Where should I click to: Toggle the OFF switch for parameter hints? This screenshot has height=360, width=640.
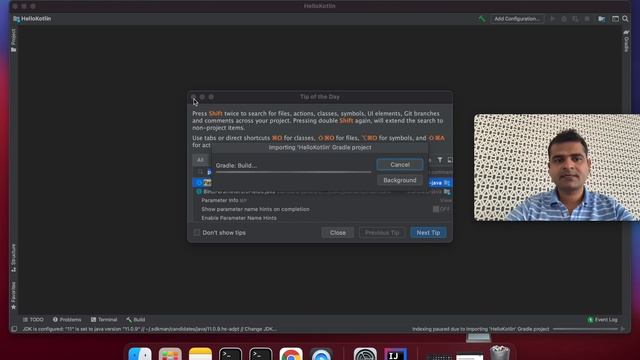click(441, 209)
